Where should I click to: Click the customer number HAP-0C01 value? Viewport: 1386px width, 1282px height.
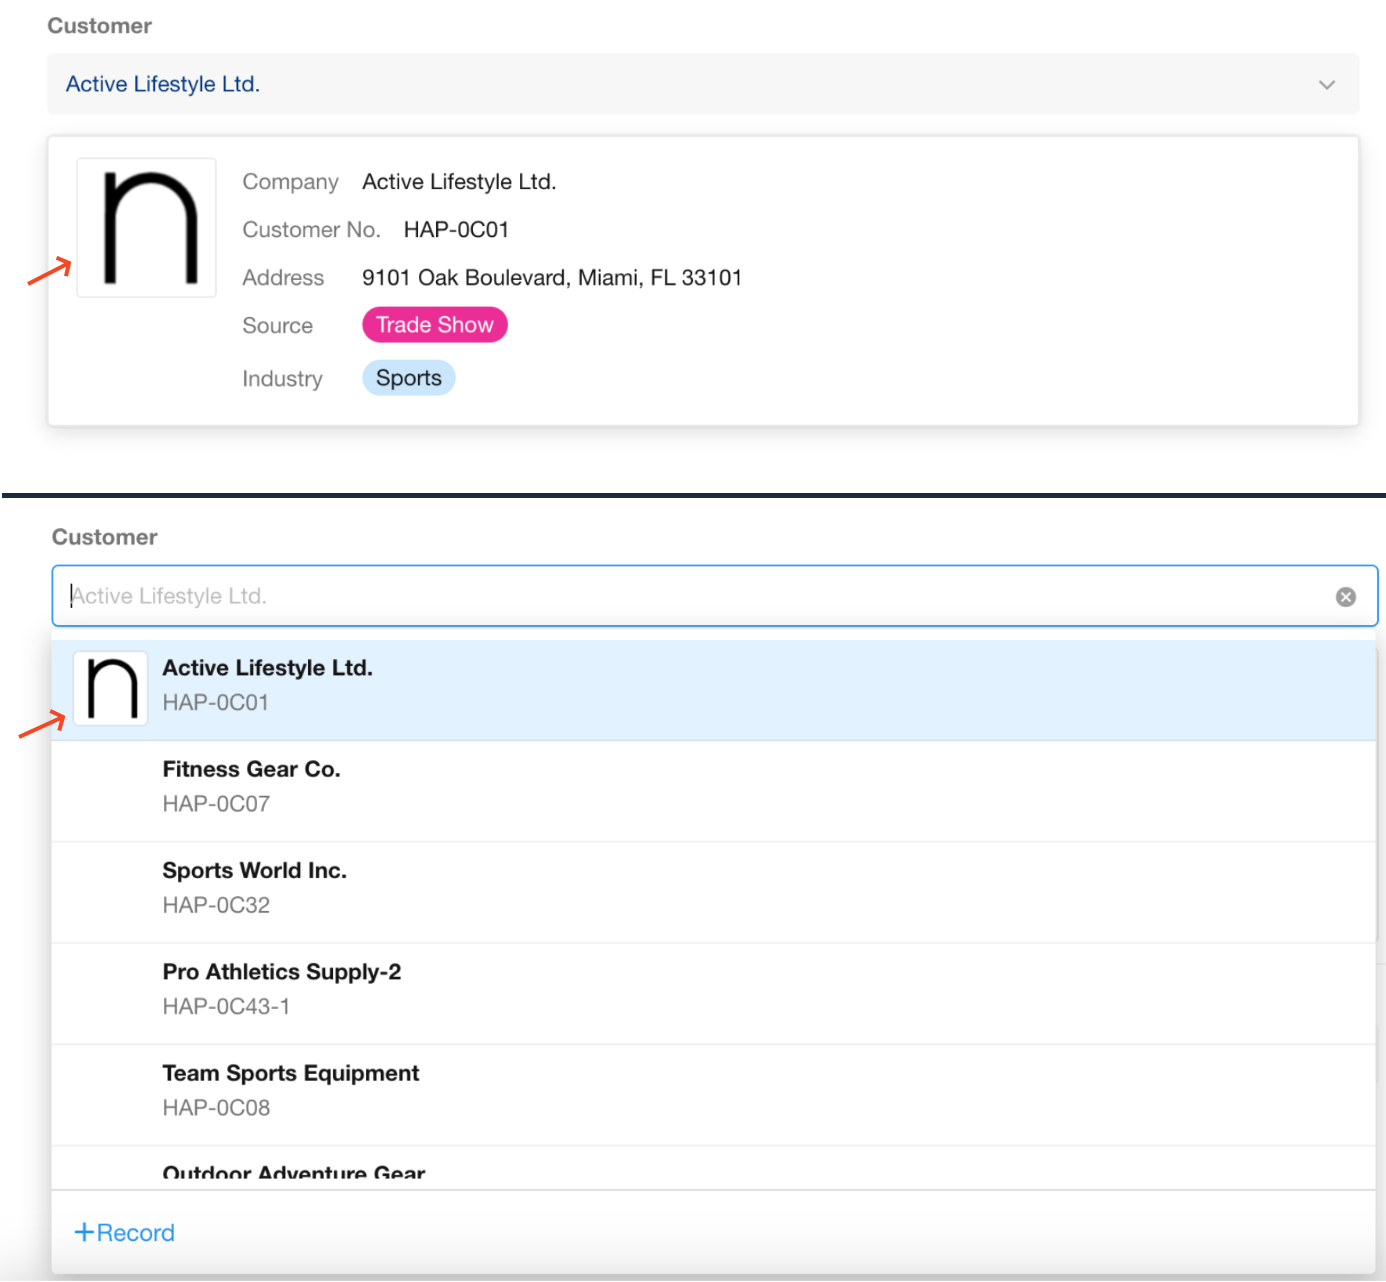456,230
